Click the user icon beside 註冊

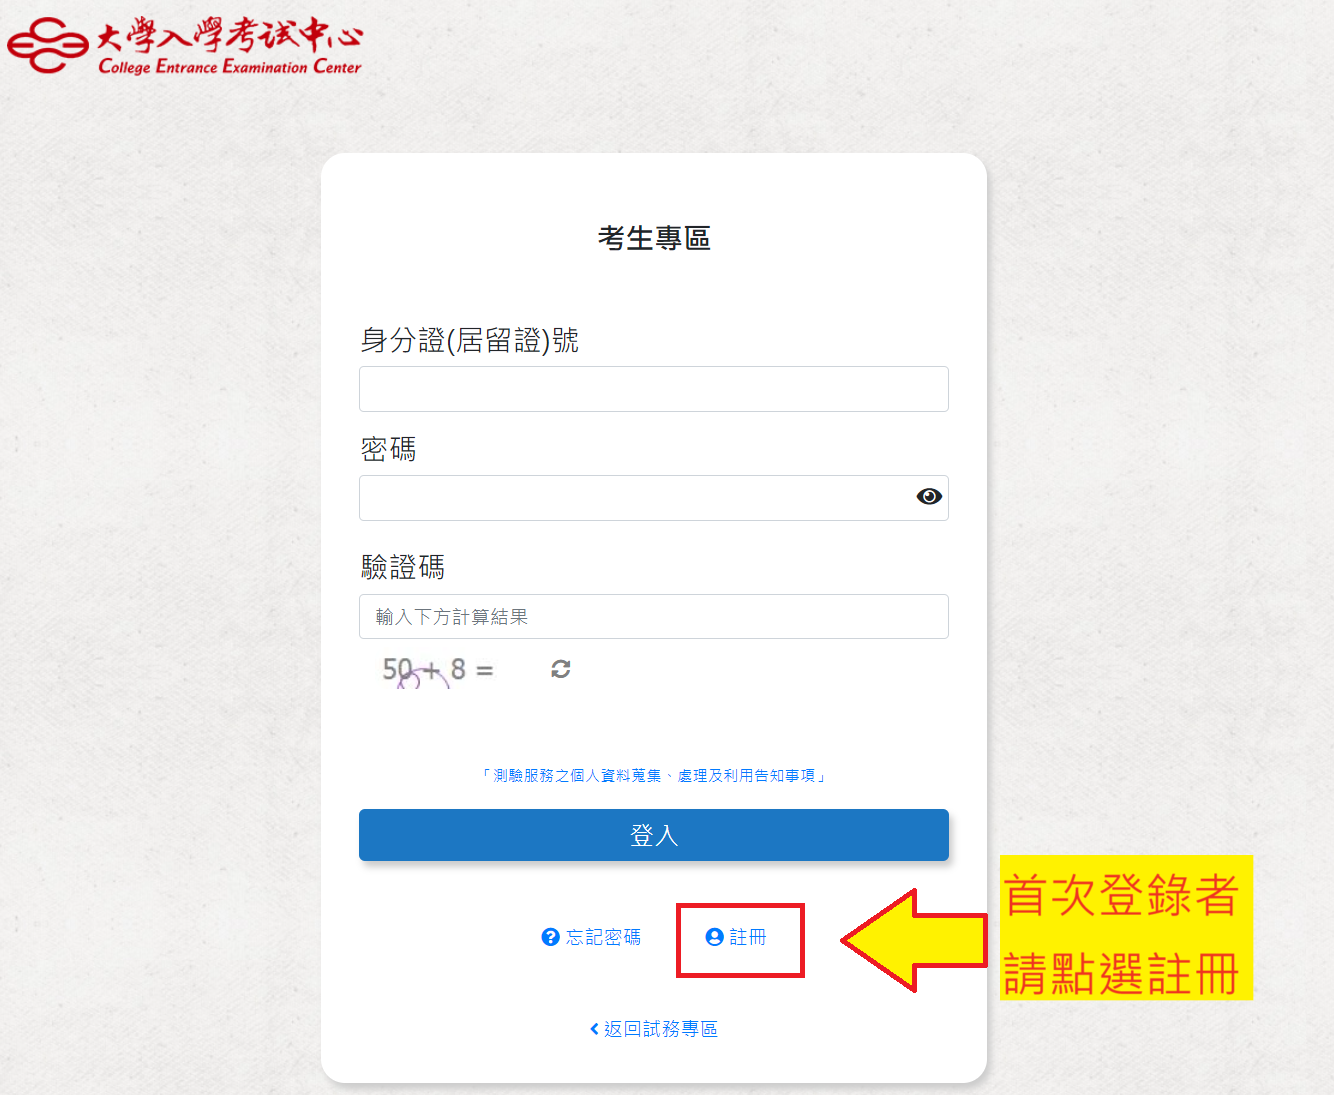pos(714,937)
